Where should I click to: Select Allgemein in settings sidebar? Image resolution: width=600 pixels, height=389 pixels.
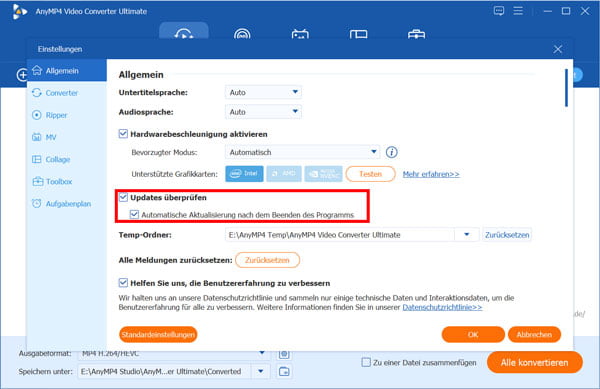[67, 71]
